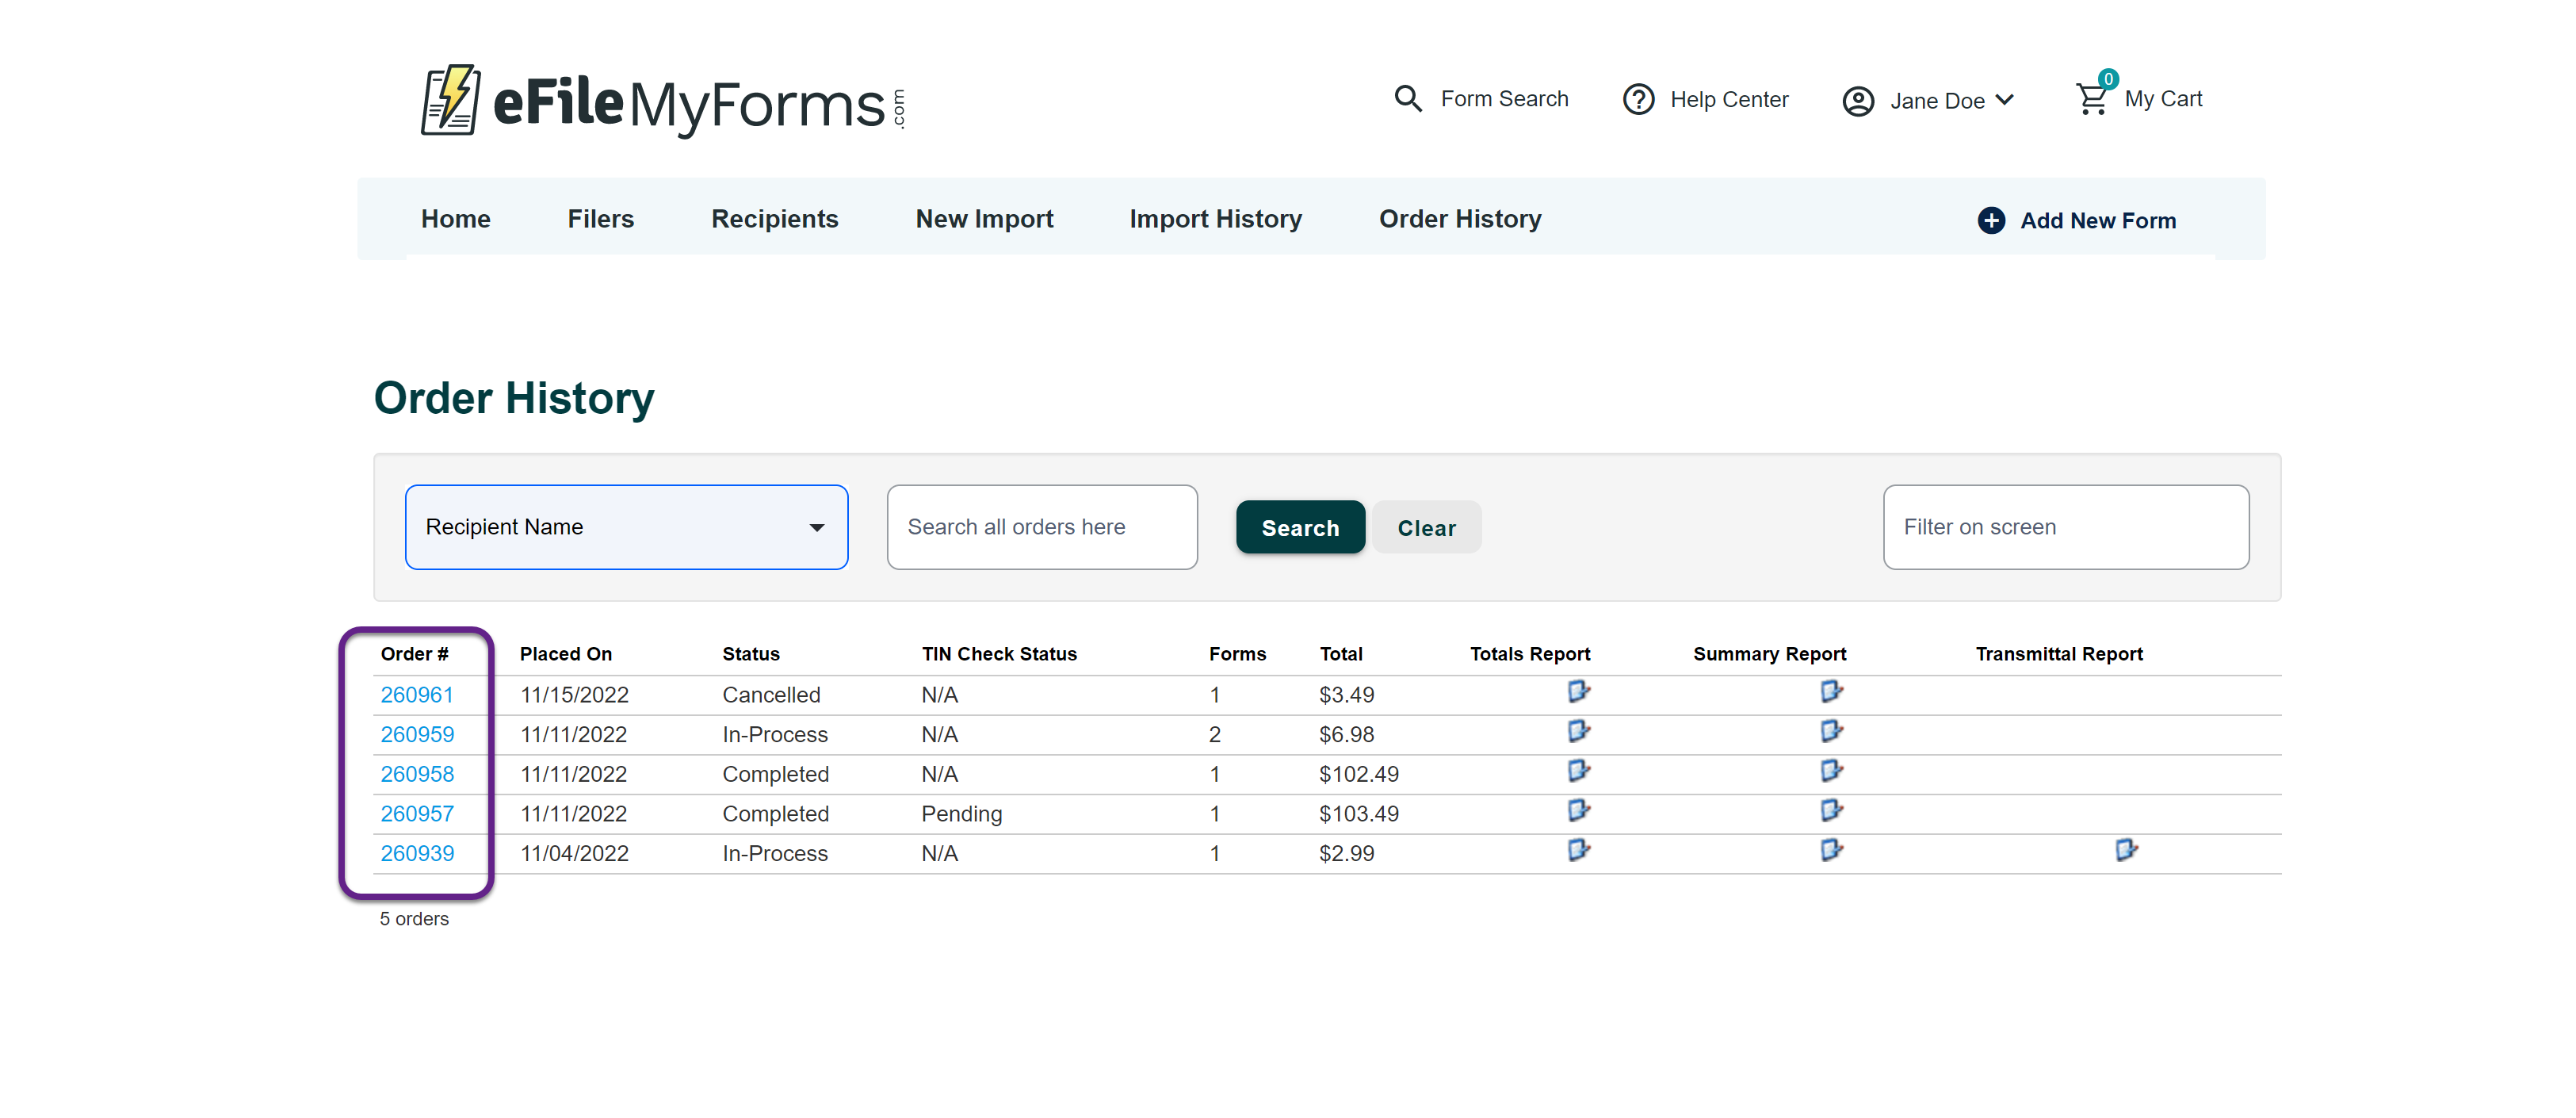Navigate to the Recipients section

coord(775,218)
